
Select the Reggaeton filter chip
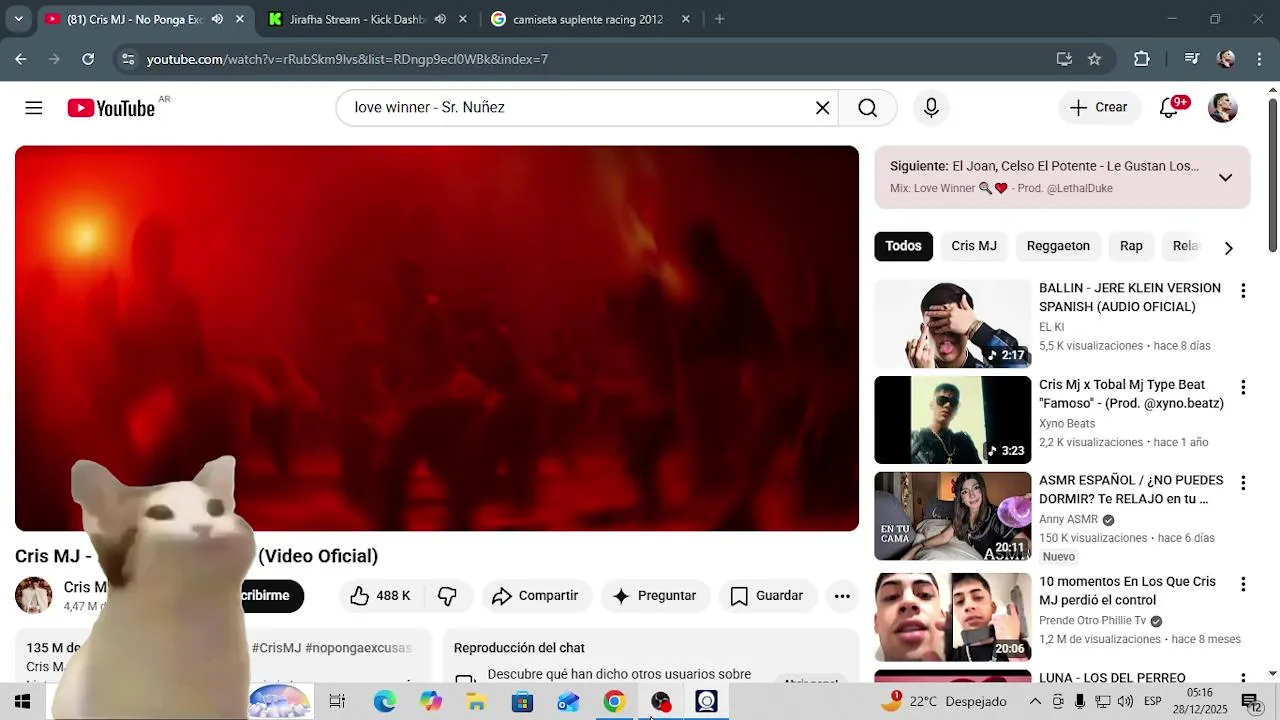1058,246
